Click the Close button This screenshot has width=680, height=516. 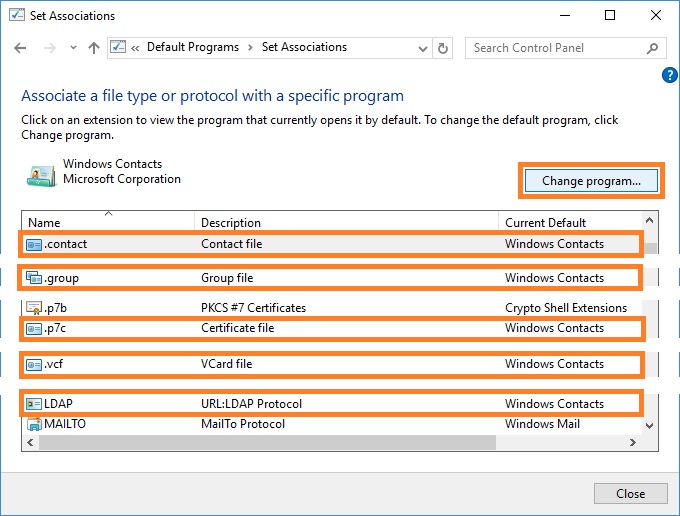[631, 493]
